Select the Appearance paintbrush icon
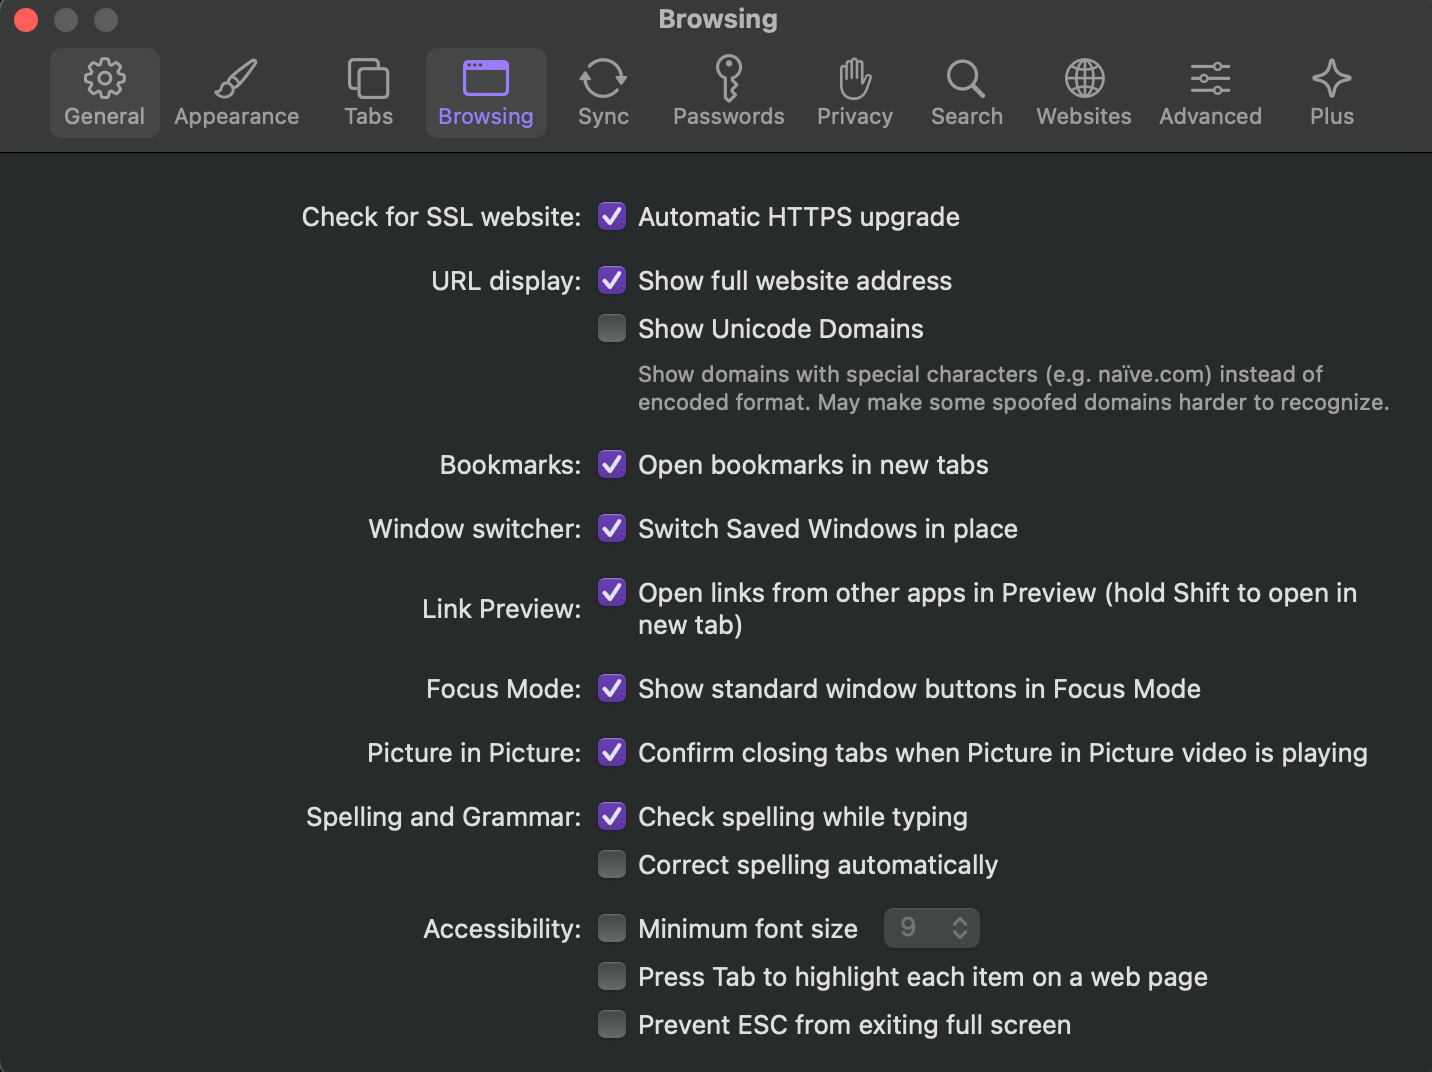Screen dimensions: 1432x1072 [236, 78]
